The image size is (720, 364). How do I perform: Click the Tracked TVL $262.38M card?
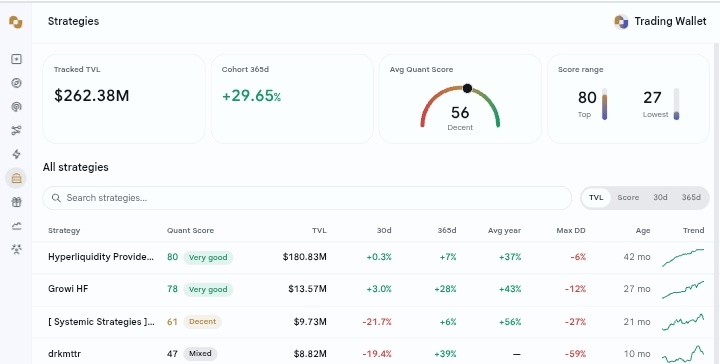point(124,99)
